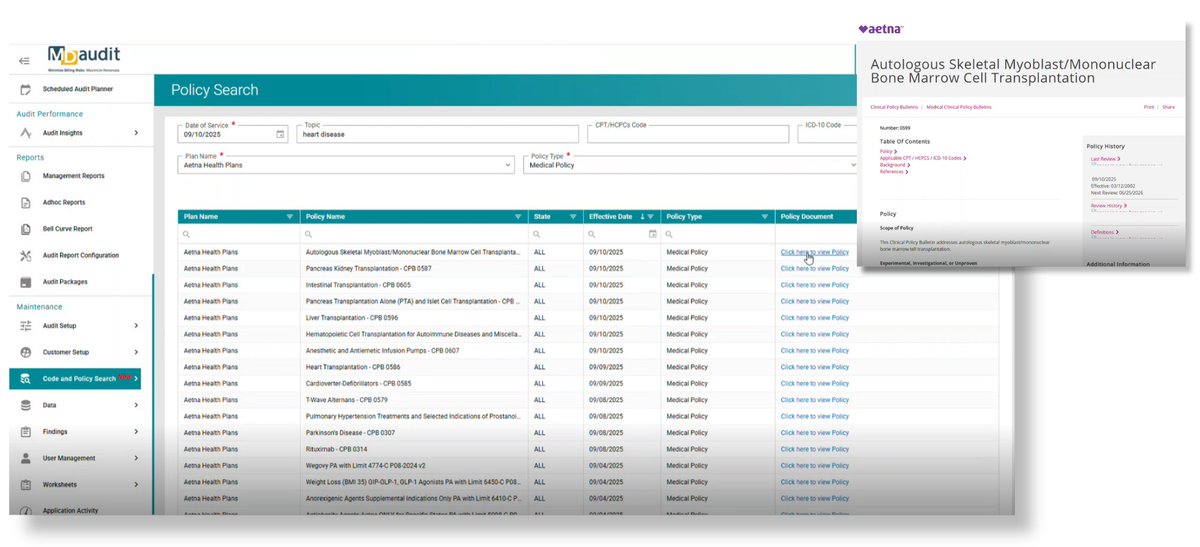The width and height of the screenshot is (1200, 547).
Task: Expand the Audit Setup submenu chevron
Action: point(136,326)
